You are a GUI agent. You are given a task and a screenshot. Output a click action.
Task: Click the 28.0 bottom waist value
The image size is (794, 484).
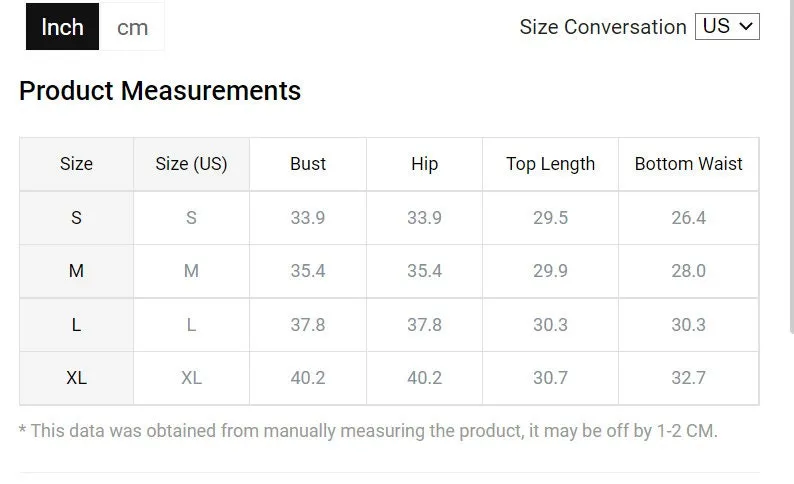coord(688,271)
